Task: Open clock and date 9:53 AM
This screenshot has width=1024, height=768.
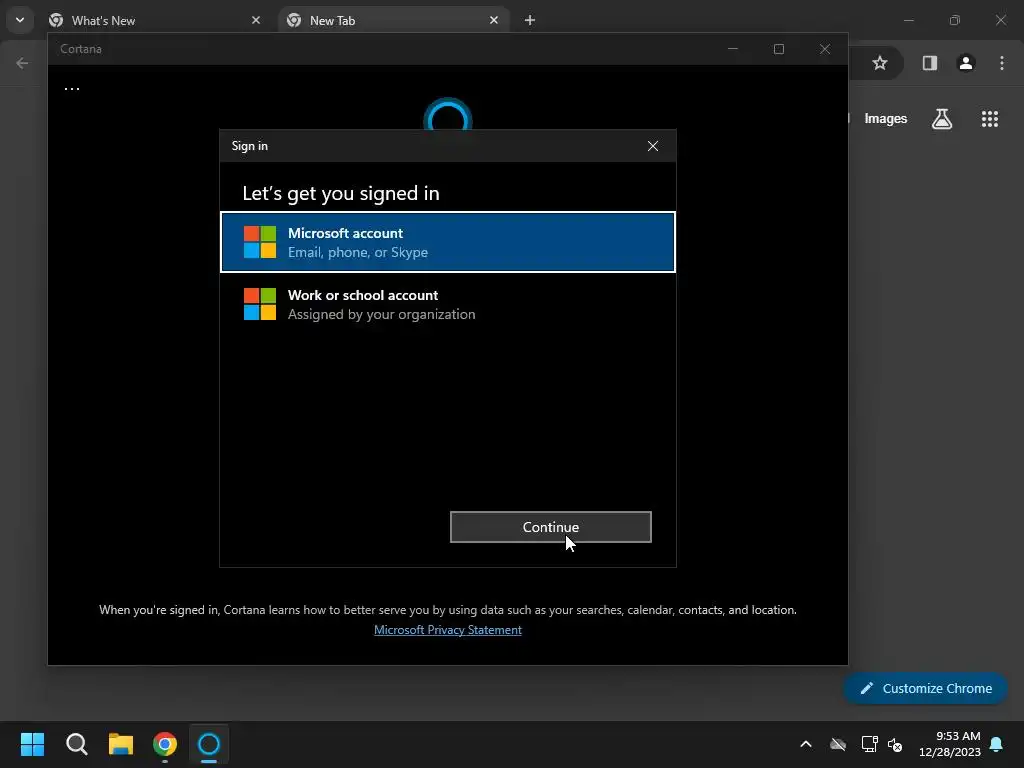Action: (950, 744)
